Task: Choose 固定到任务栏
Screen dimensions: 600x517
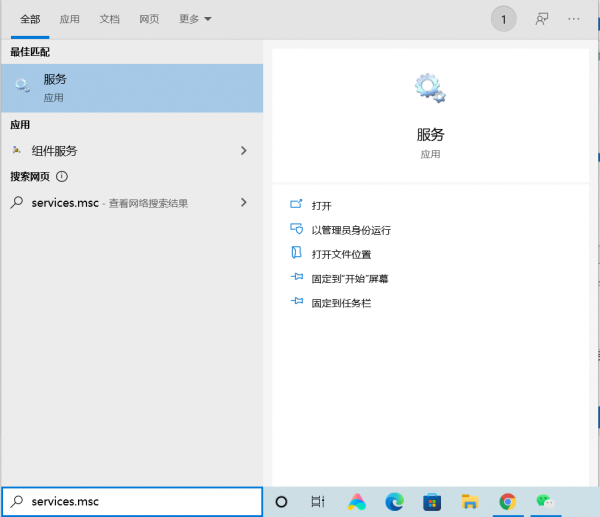Action: [x=341, y=303]
